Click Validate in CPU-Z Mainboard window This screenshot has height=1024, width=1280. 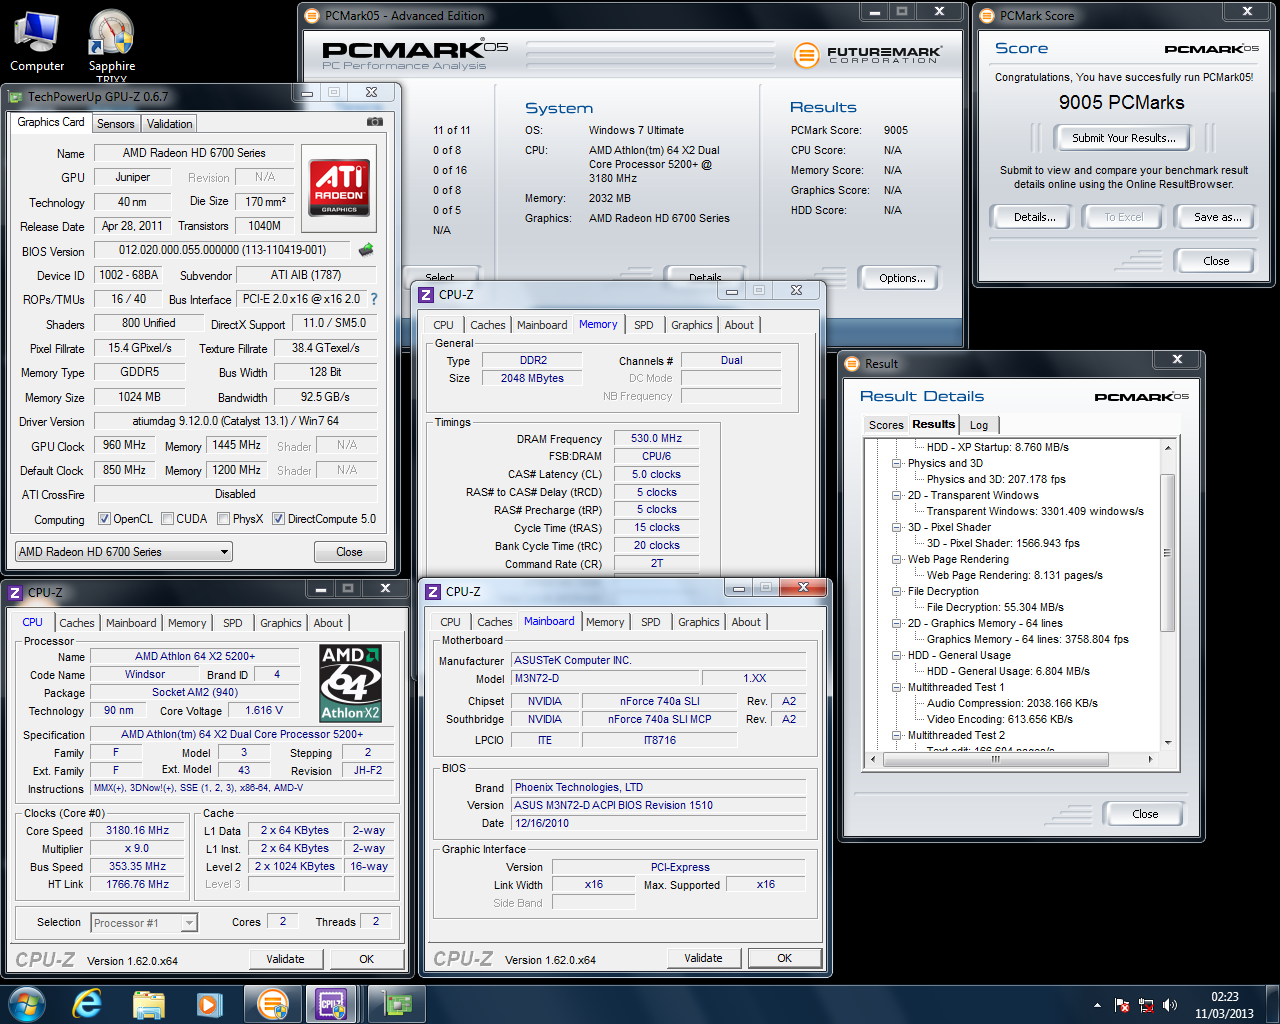[703, 958]
